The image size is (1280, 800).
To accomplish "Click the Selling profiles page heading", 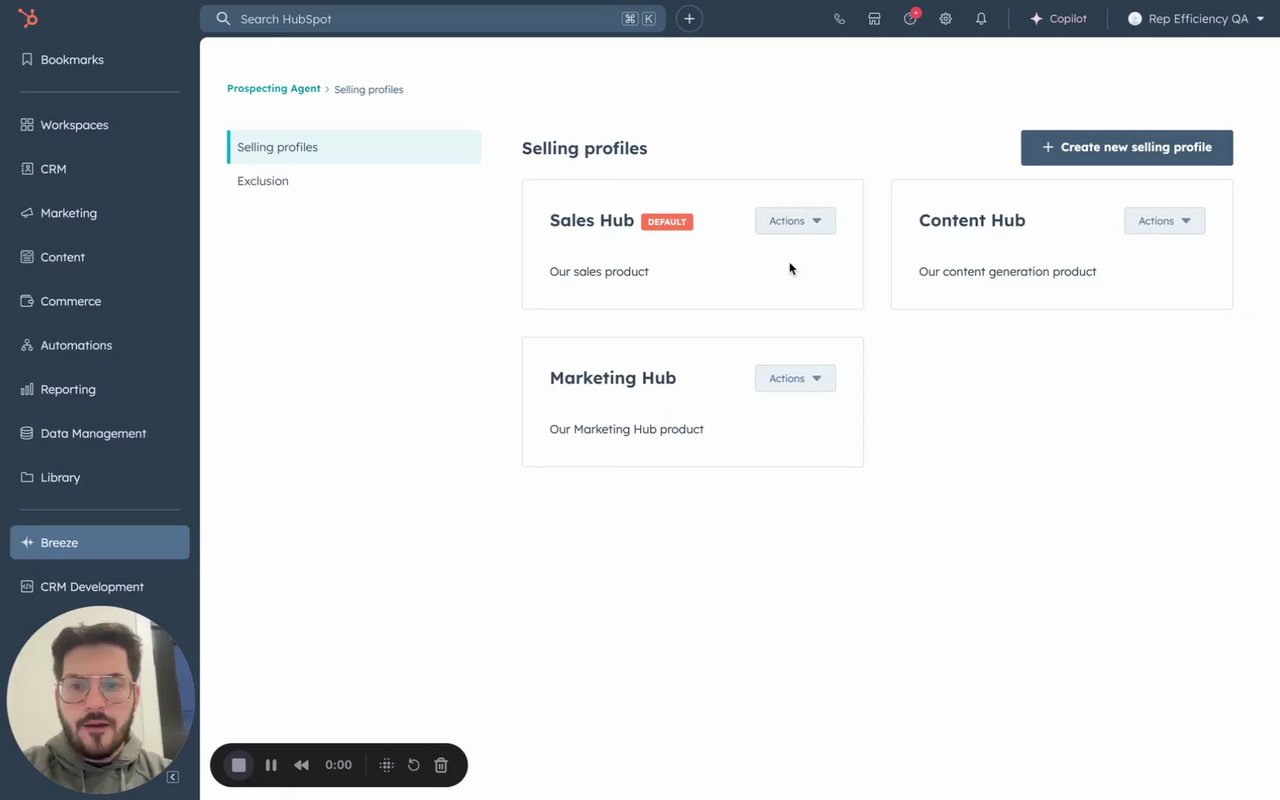I will [x=585, y=148].
